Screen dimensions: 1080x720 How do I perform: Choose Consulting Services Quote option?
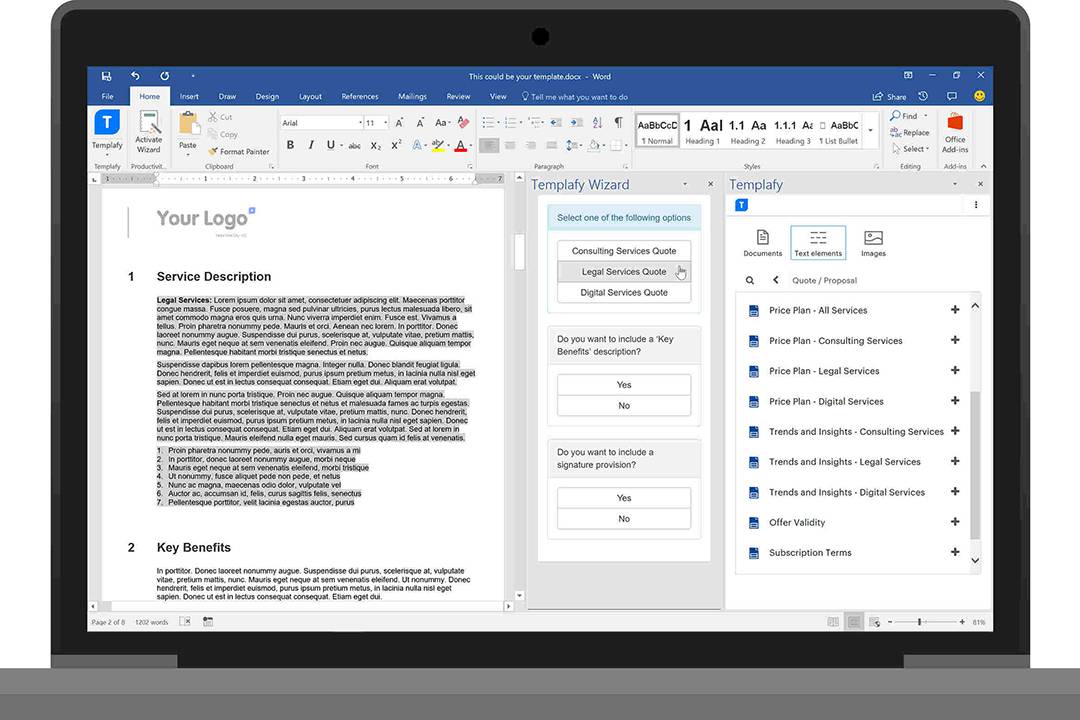(624, 251)
